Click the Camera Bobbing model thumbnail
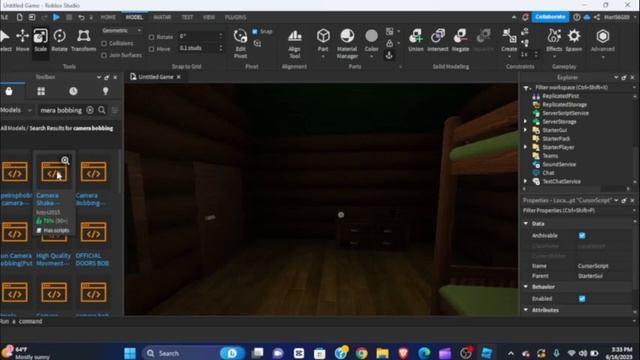This screenshot has width=640, height=360. click(93, 172)
